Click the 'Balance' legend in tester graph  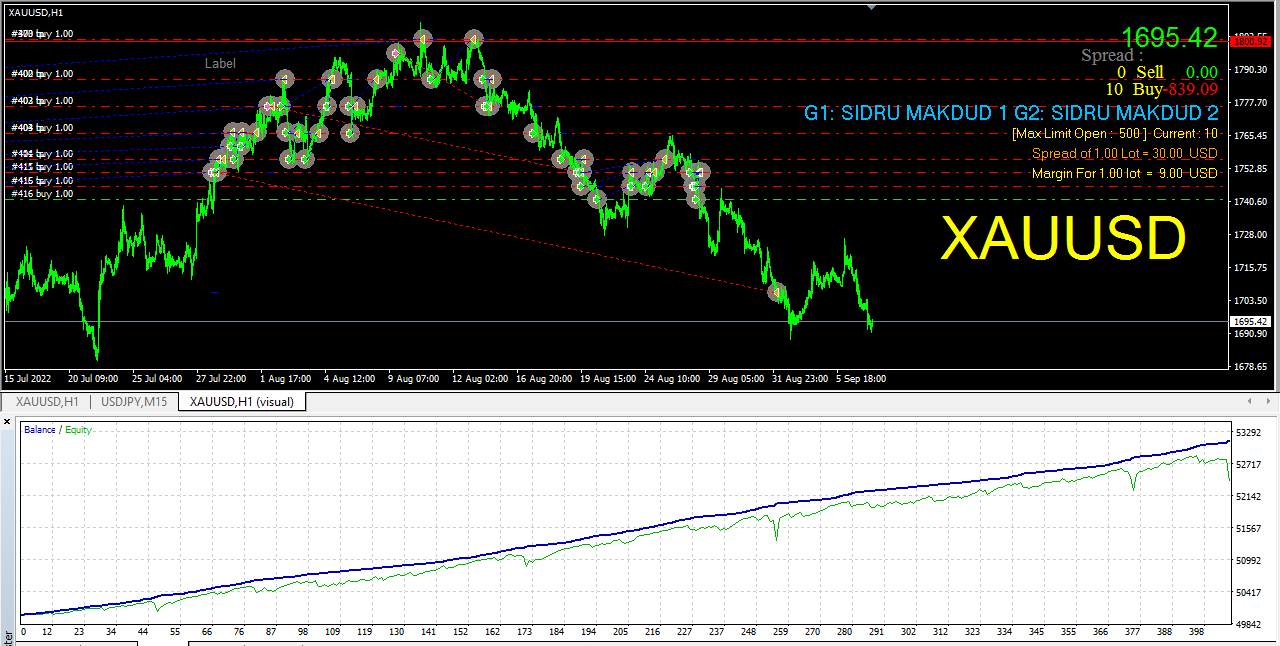[39, 429]
